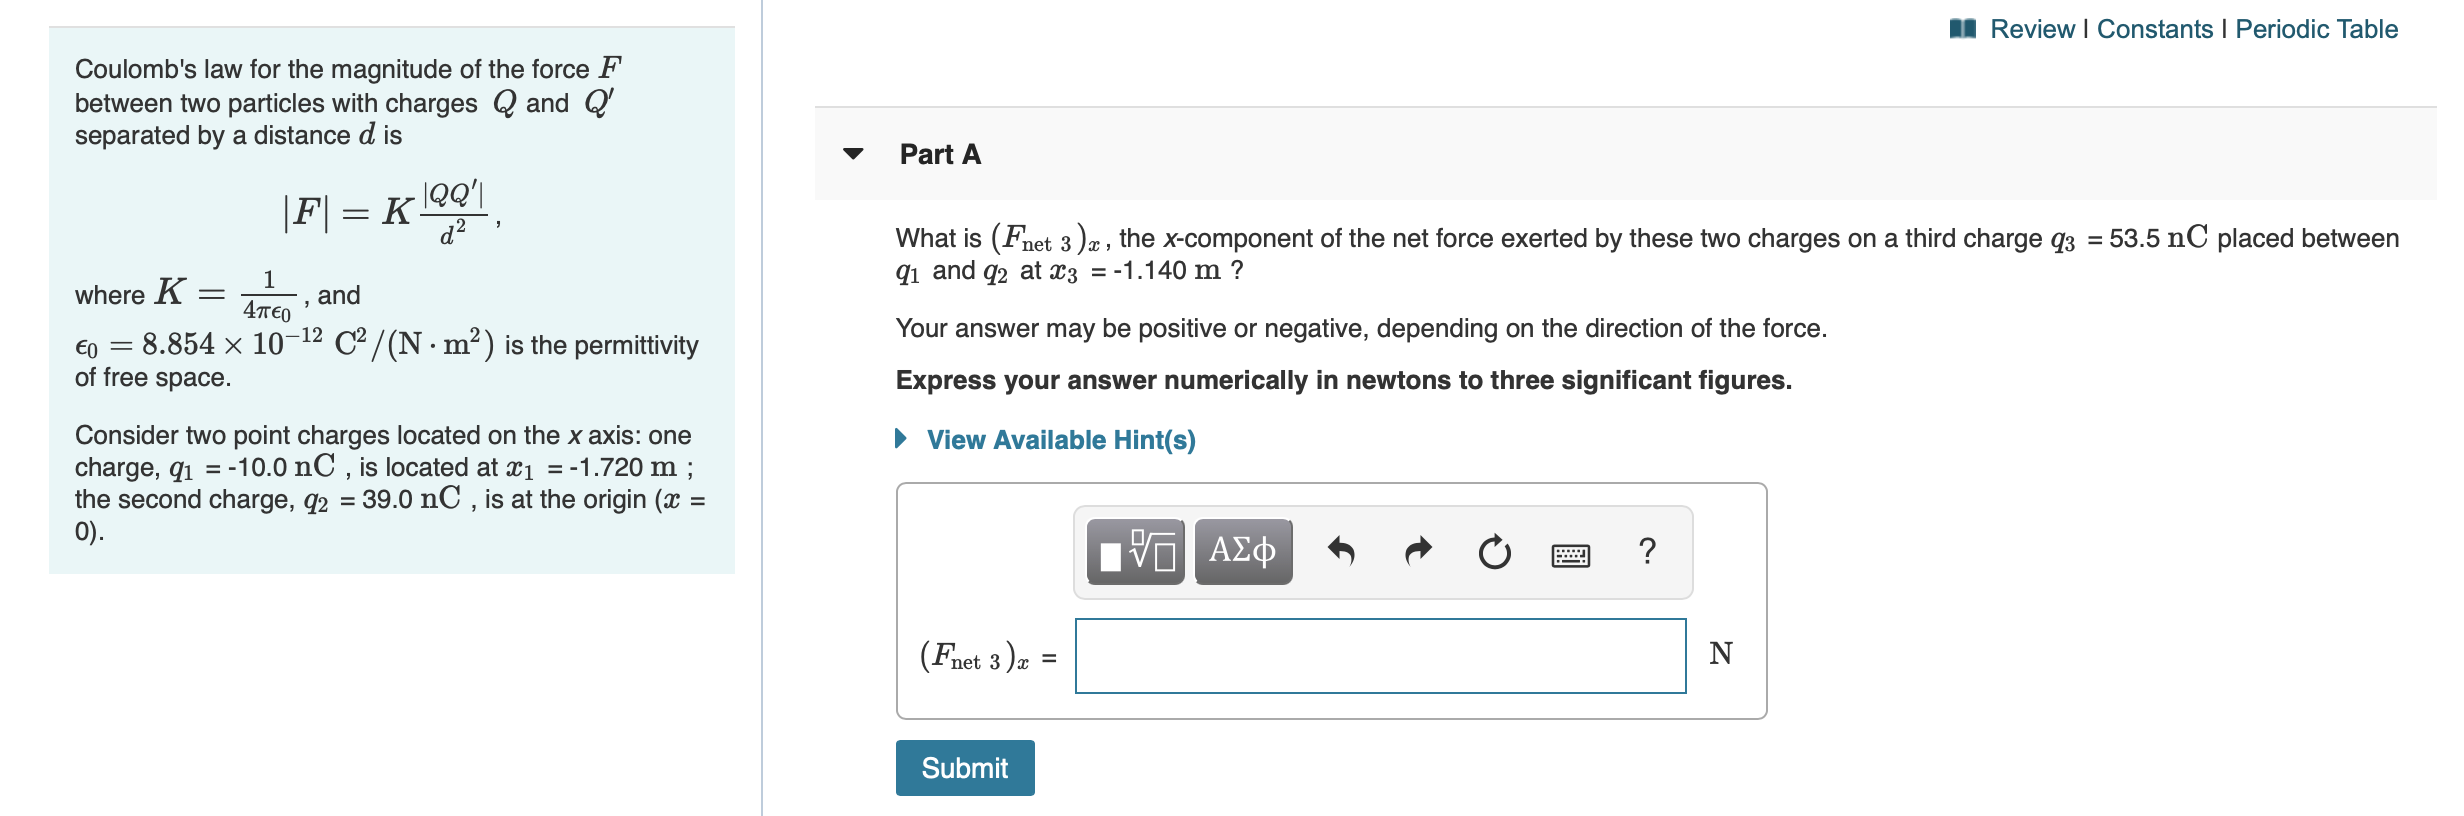The image size is (2464, 816).
Task: Open the Greek symbols ΑΣφ menu
Action: pyautogui.click(x=1242, y=551)
